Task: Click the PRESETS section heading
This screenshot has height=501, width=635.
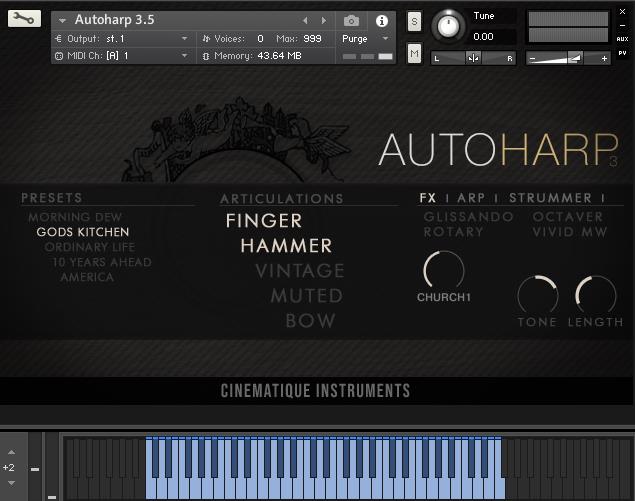Action: pyautogui.click(x=51, y=198)
